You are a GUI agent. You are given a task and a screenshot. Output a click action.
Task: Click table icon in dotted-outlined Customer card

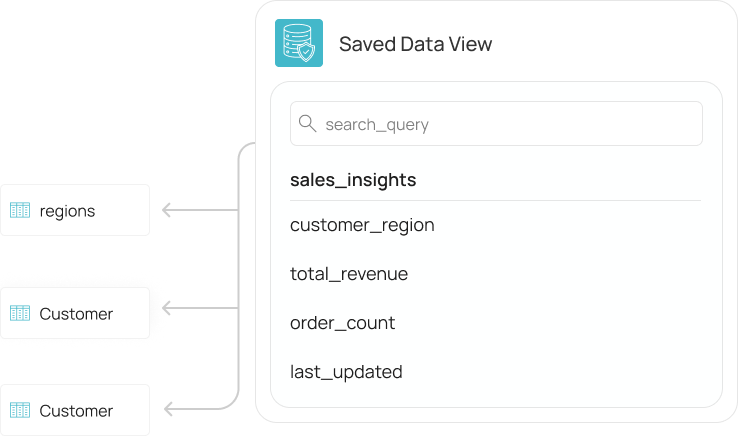[x=20, y=313]
